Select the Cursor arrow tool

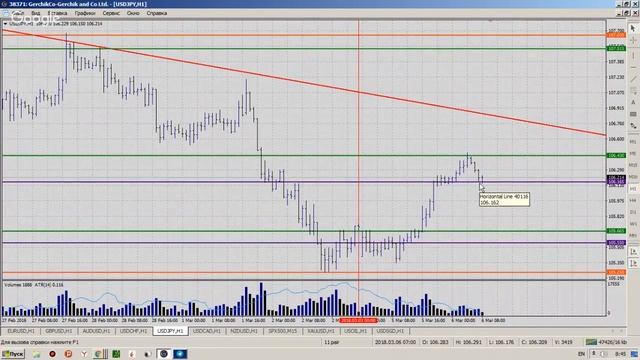coord(633,28)
